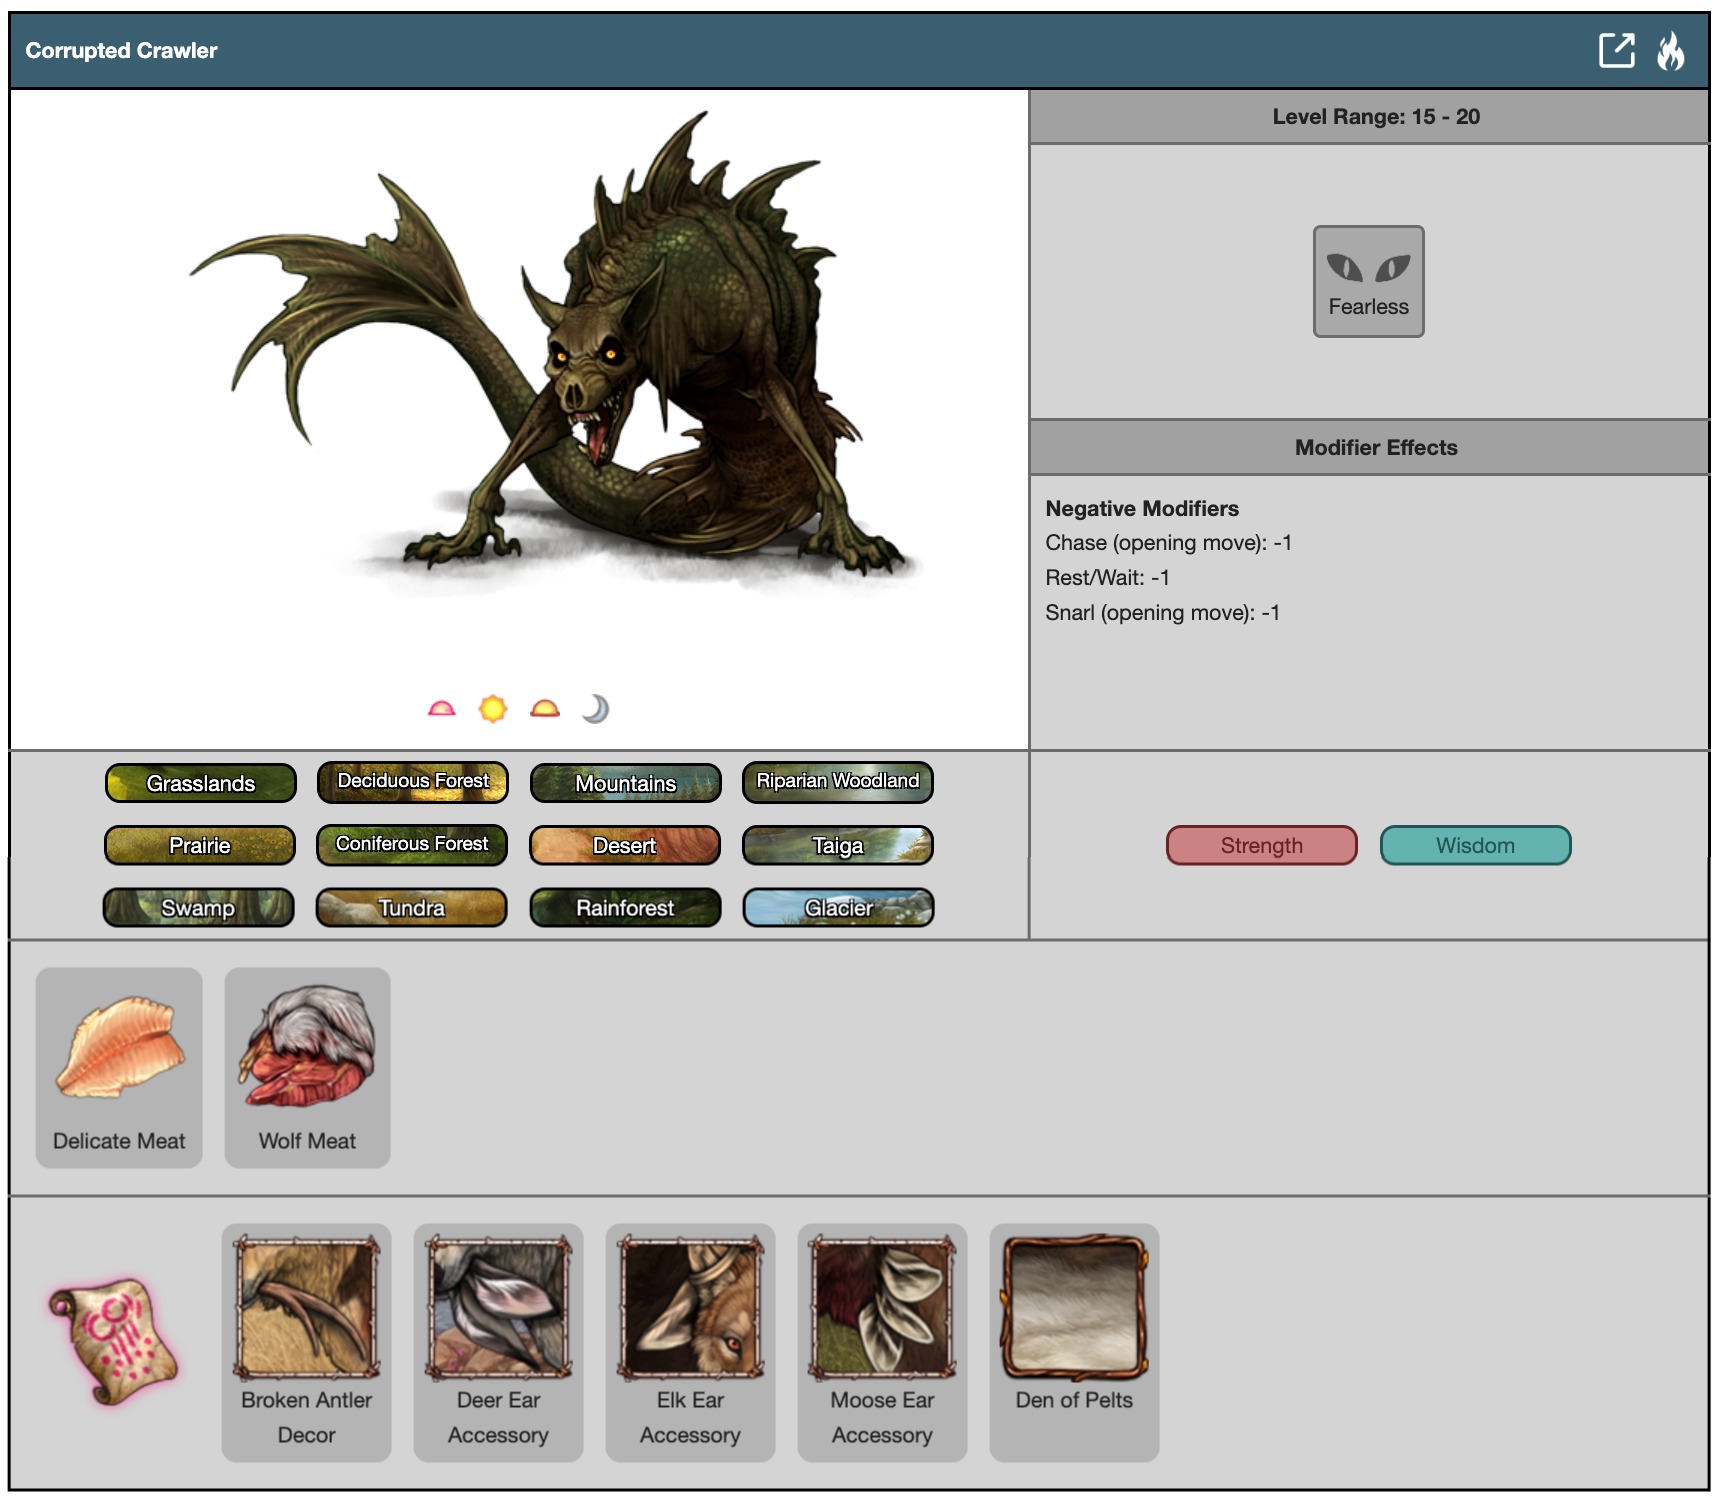Click the Riparian Woodland biome tag

click(x=838, y=782)
